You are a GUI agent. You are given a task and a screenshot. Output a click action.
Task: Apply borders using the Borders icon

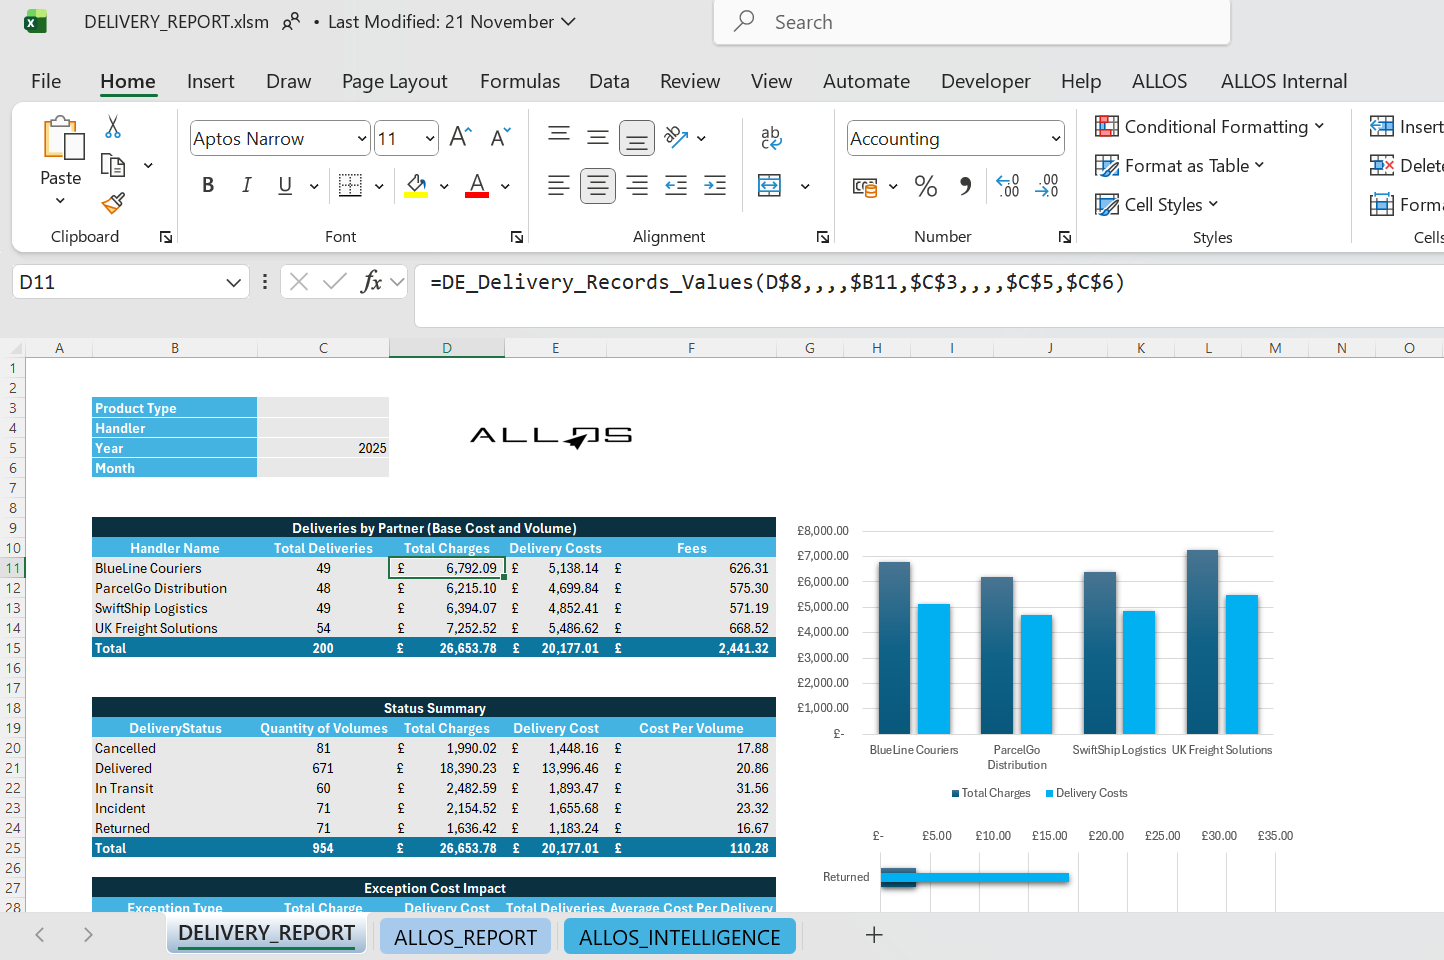click(350, 185)
